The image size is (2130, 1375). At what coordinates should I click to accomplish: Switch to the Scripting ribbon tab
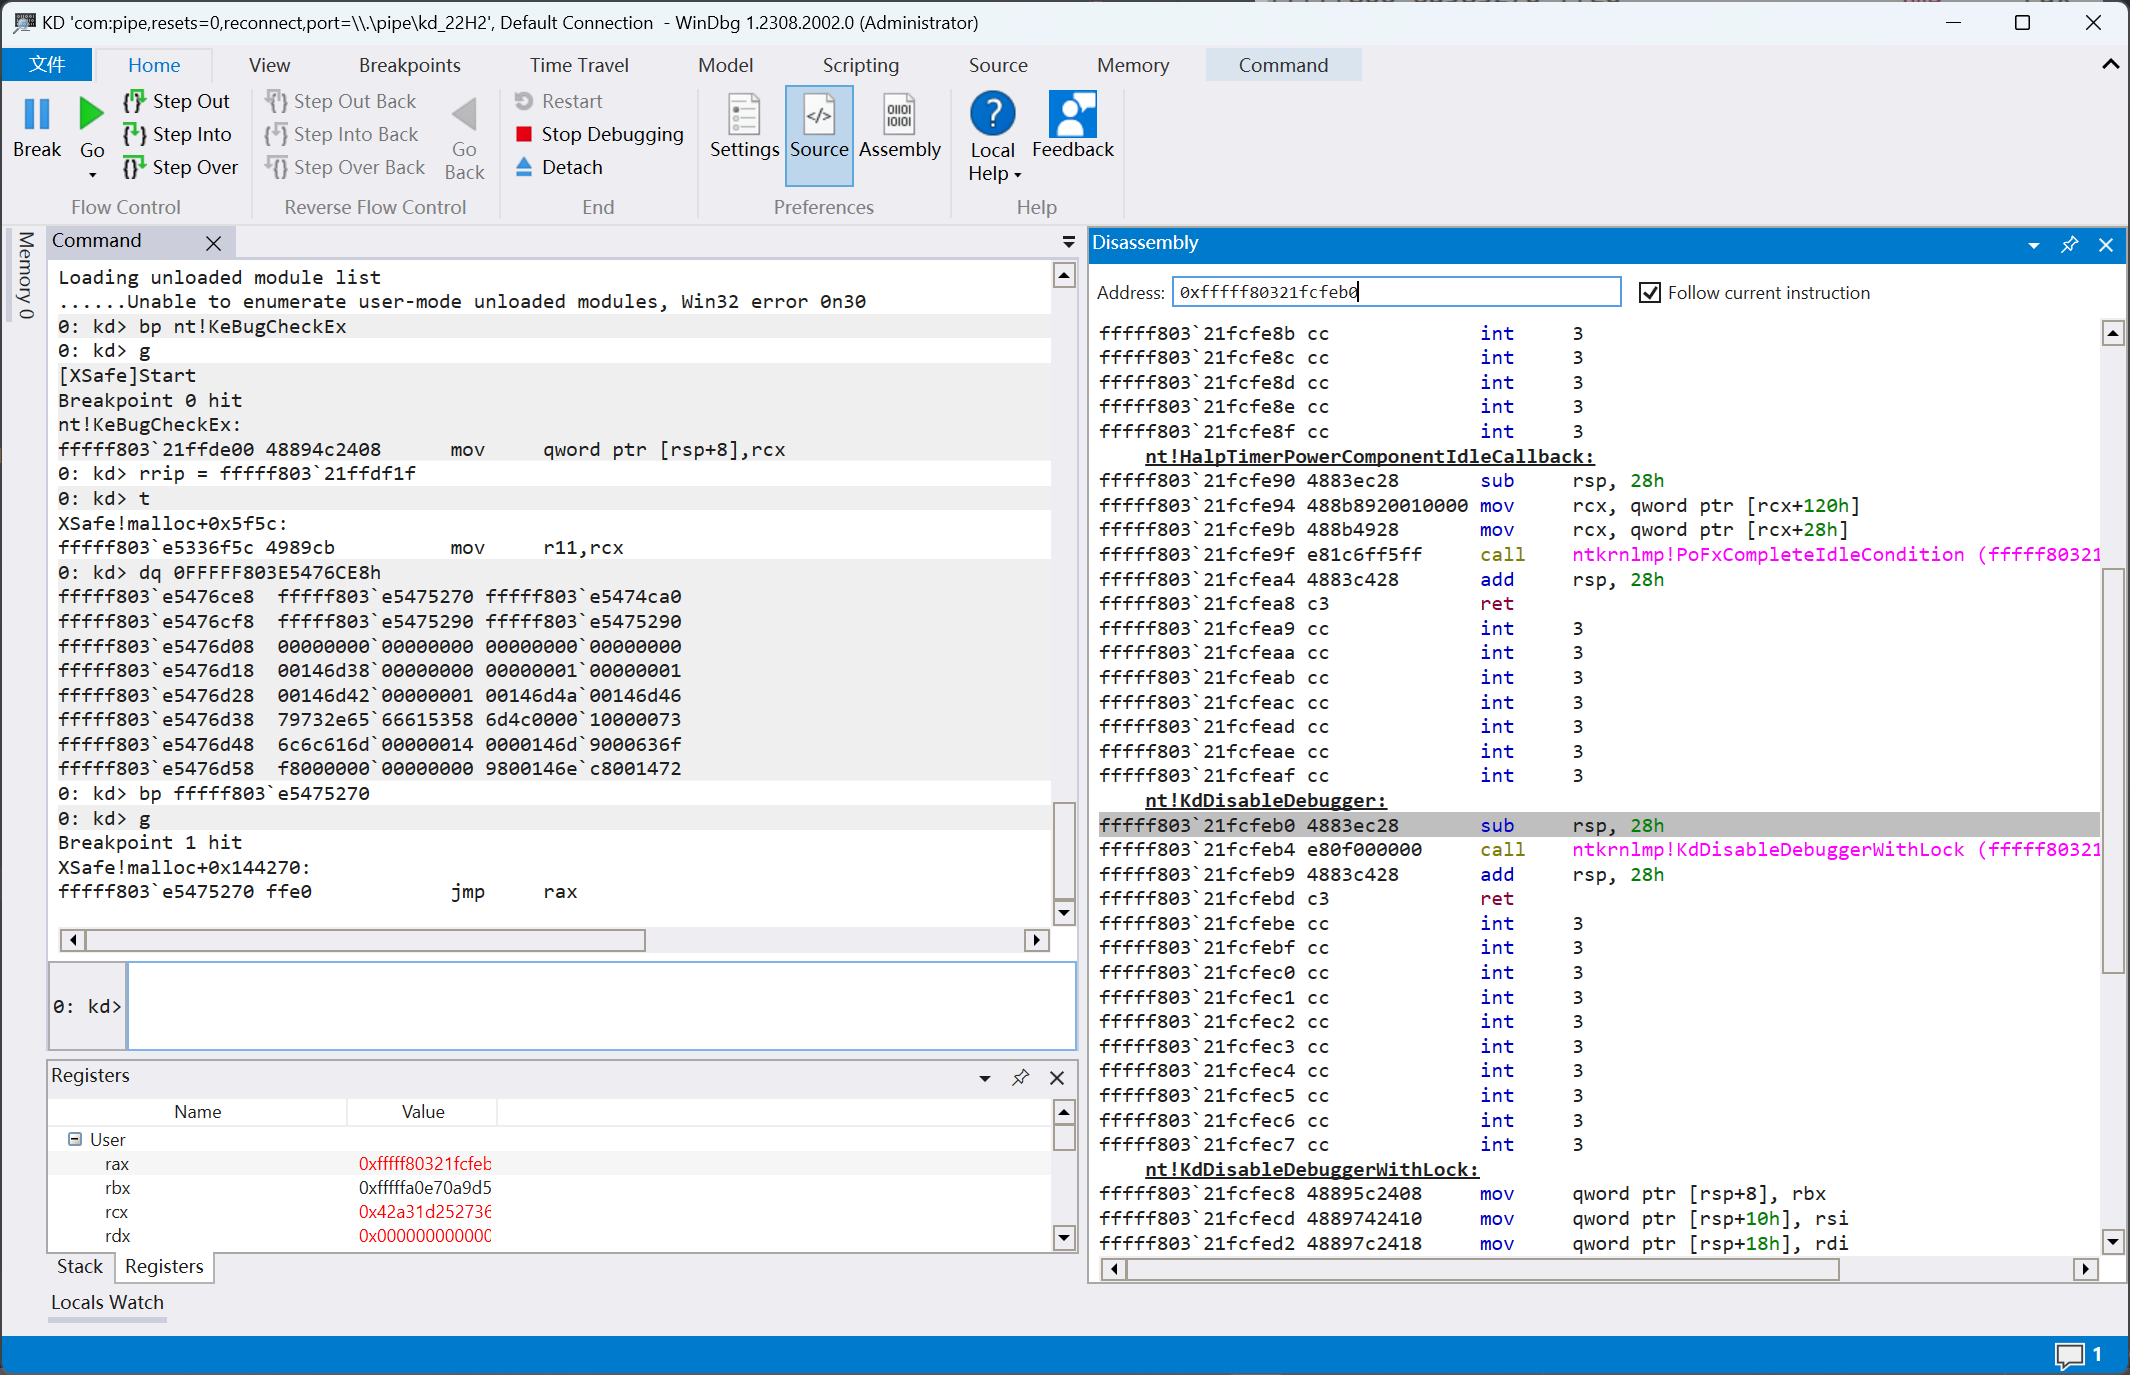(x=861, y=65)
